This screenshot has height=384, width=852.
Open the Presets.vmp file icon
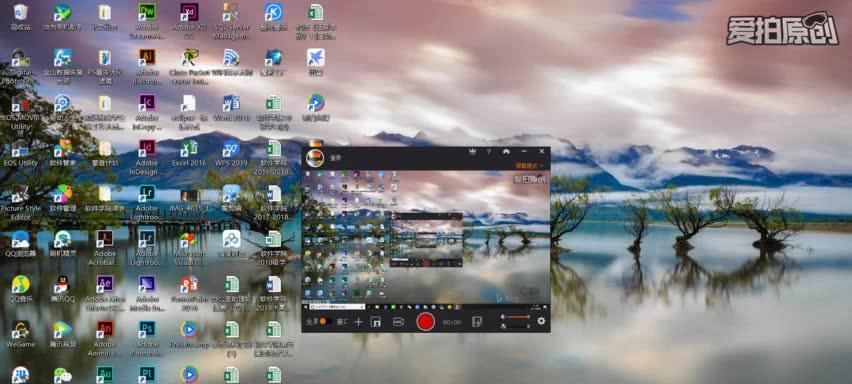point(189,334)
